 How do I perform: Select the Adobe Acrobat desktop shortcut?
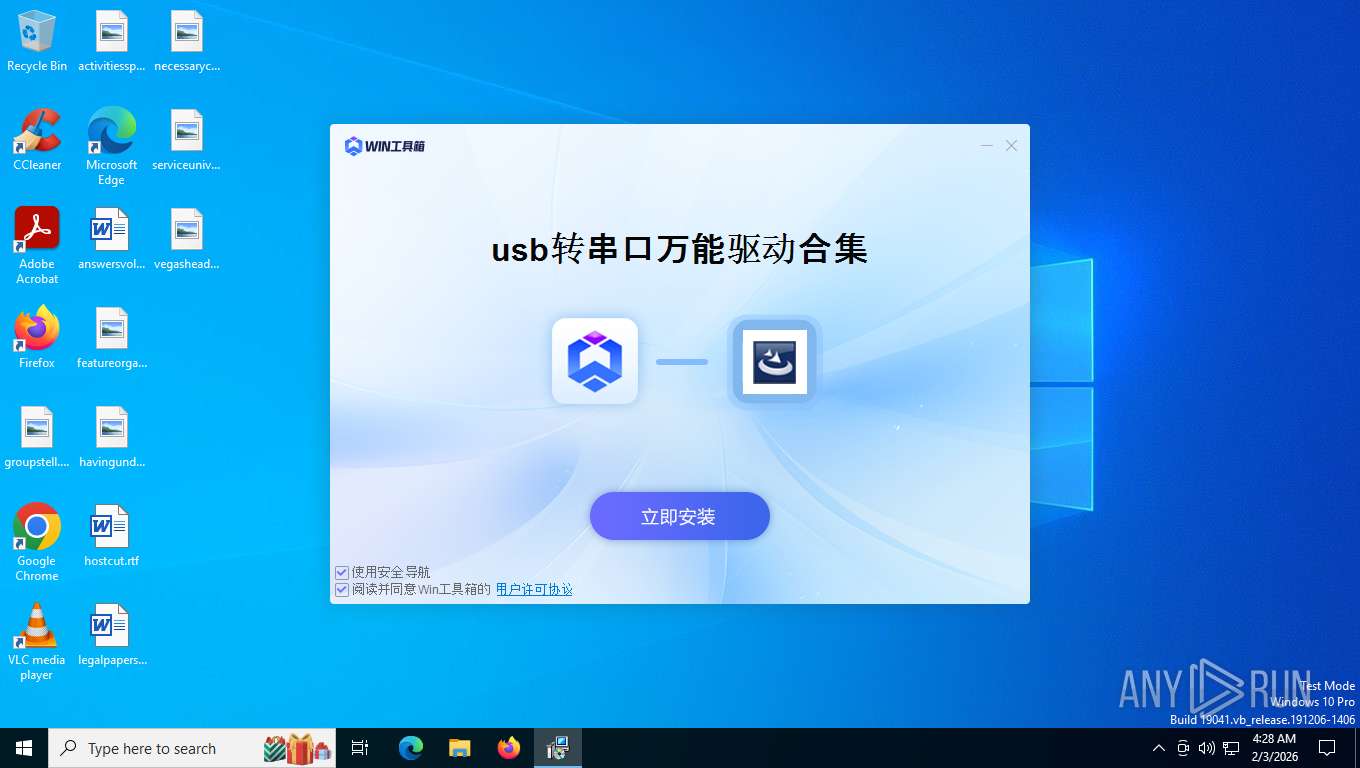tap(37, 246)
